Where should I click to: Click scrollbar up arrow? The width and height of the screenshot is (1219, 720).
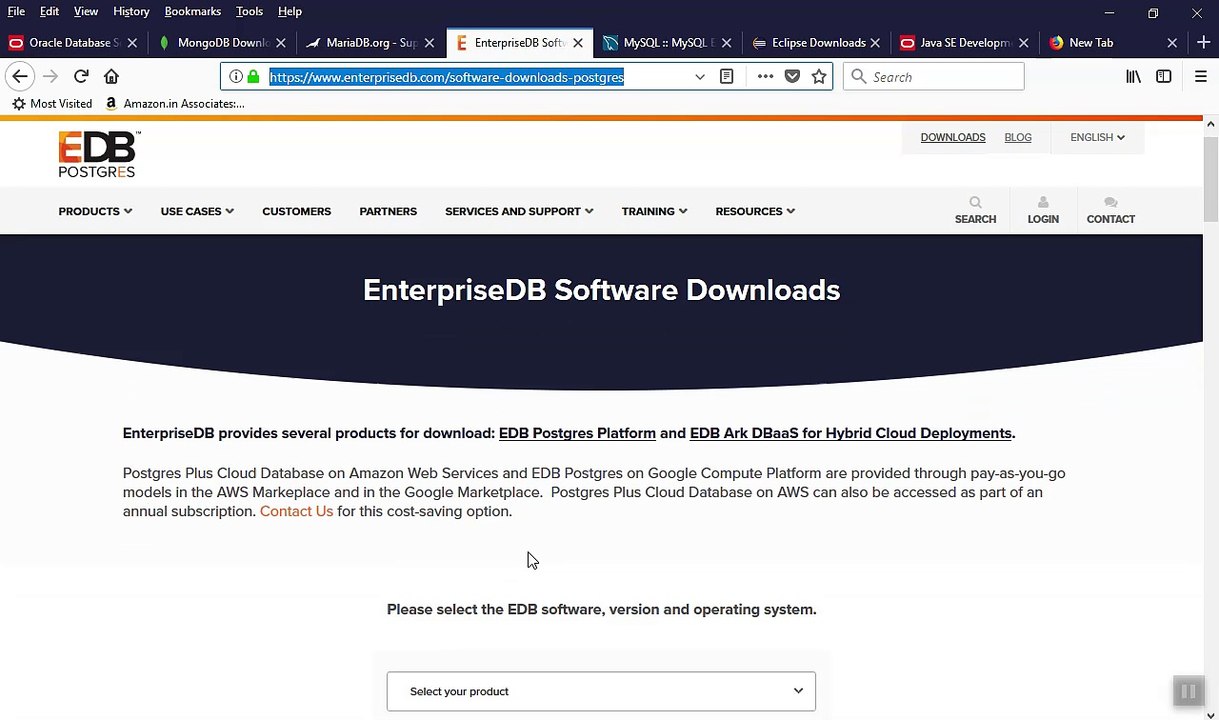pyautogui.click(x=1211, y=124)
